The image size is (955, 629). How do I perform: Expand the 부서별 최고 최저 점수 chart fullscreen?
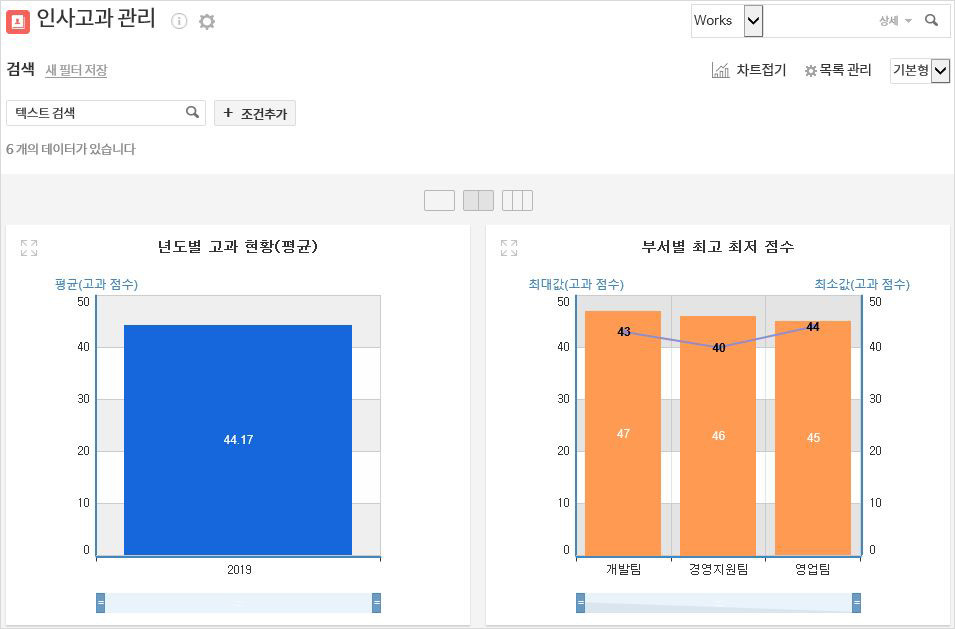(x=509, y=248)
